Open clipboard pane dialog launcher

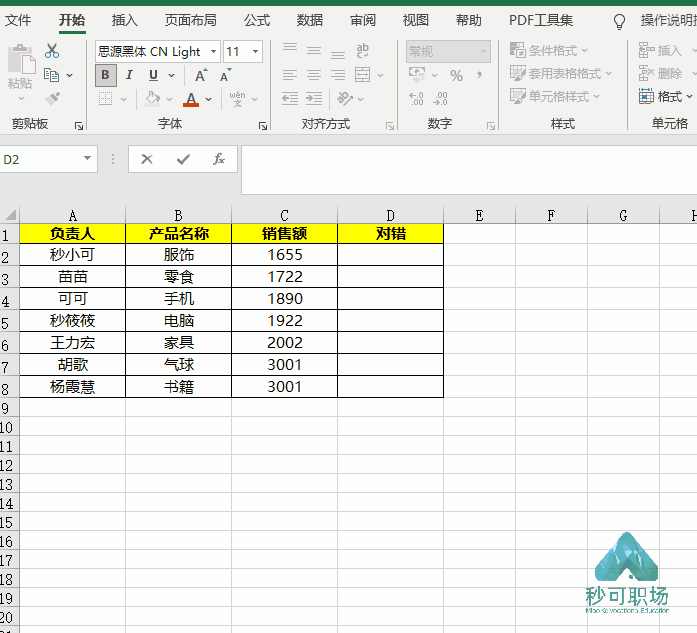[x=79, y=126]
